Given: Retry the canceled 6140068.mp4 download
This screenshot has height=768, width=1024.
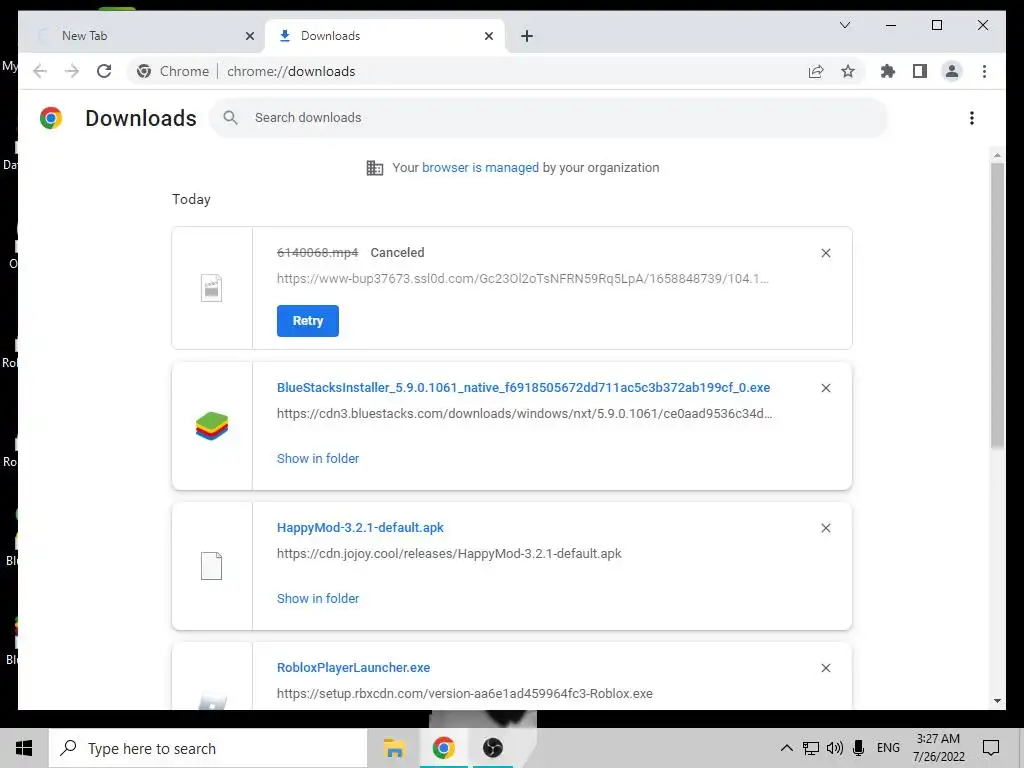Looking at the screenshot, I should (x=308, y=321).
